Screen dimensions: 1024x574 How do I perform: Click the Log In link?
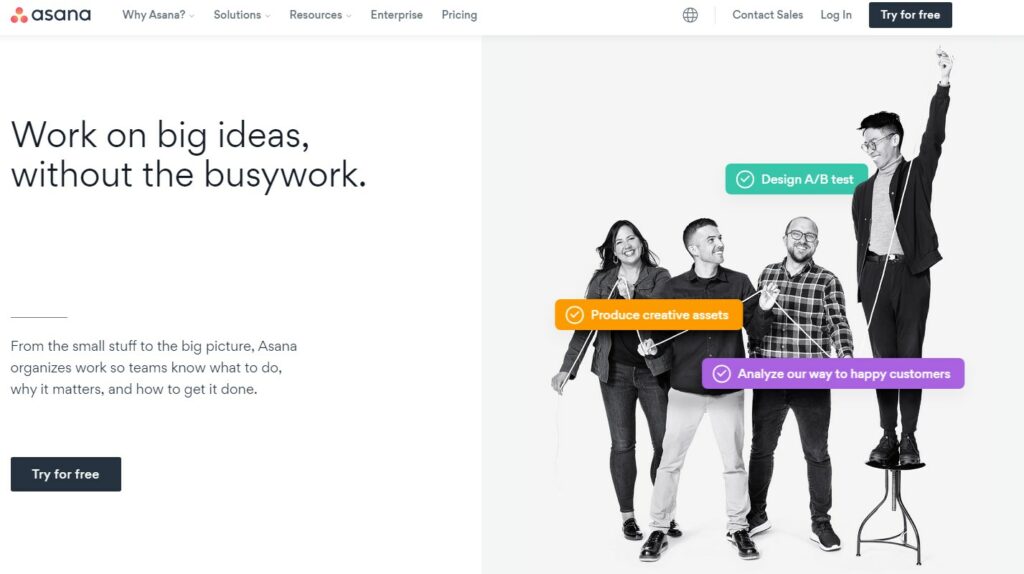(836, 15)
